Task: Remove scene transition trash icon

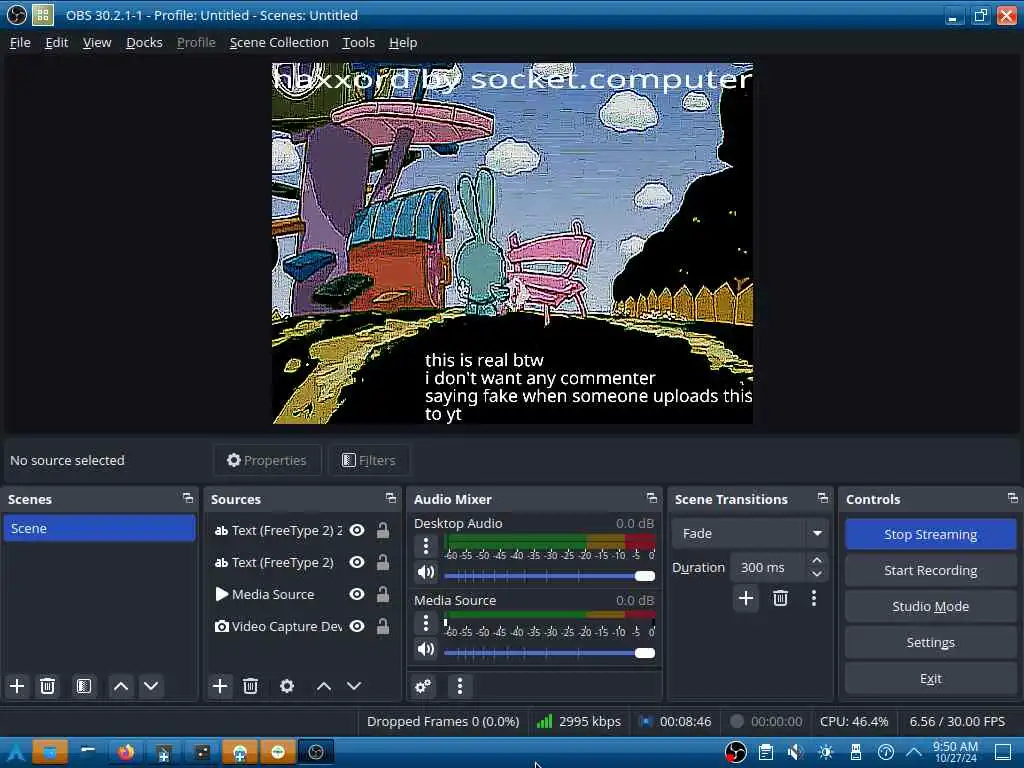Action: coord(780,598)
